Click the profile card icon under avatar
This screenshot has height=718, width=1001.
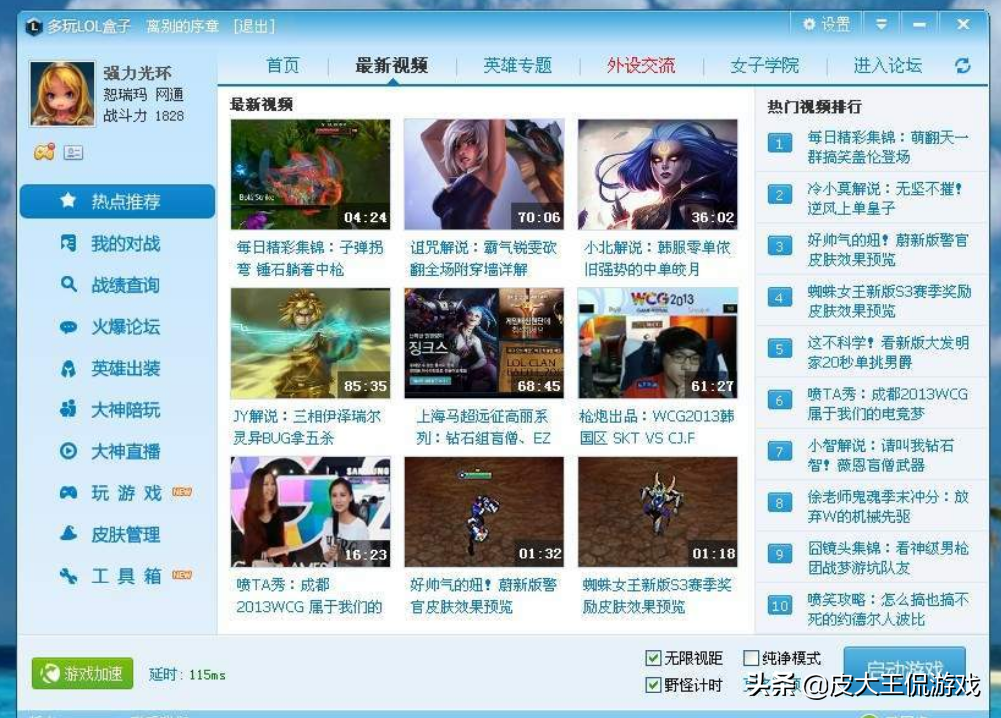pos(73,153)
